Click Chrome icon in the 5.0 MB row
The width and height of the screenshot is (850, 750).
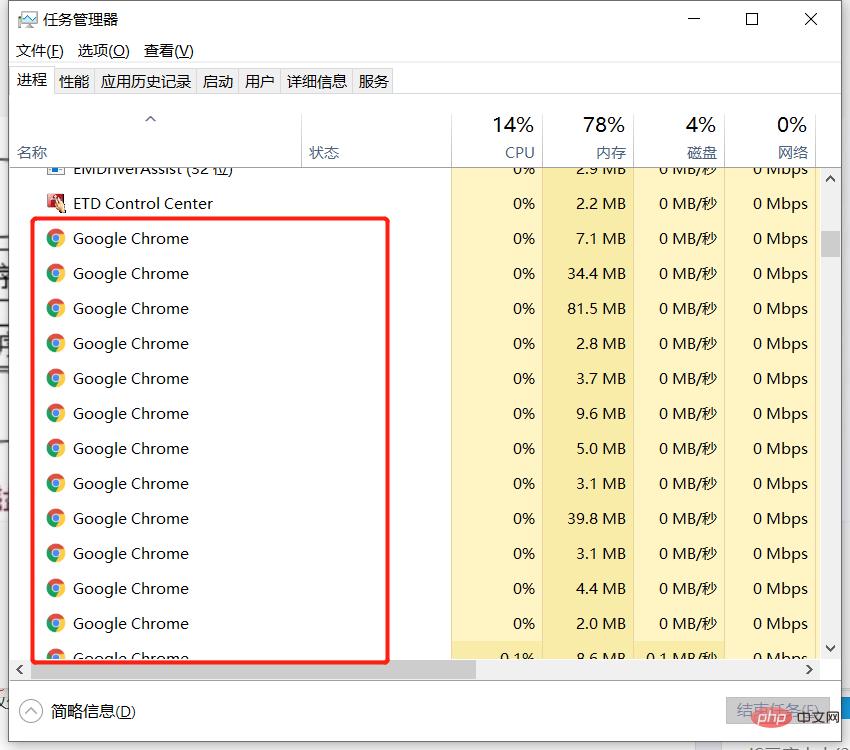(x=56, y=448)
